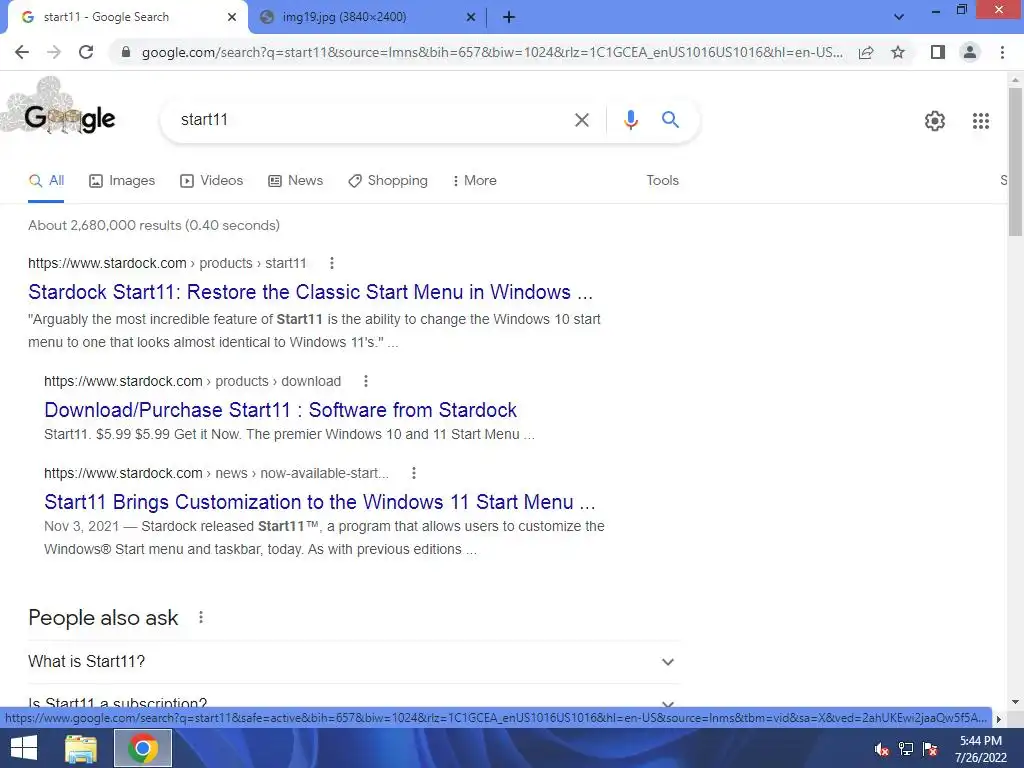Click the People also ask heading

(103, 618)
